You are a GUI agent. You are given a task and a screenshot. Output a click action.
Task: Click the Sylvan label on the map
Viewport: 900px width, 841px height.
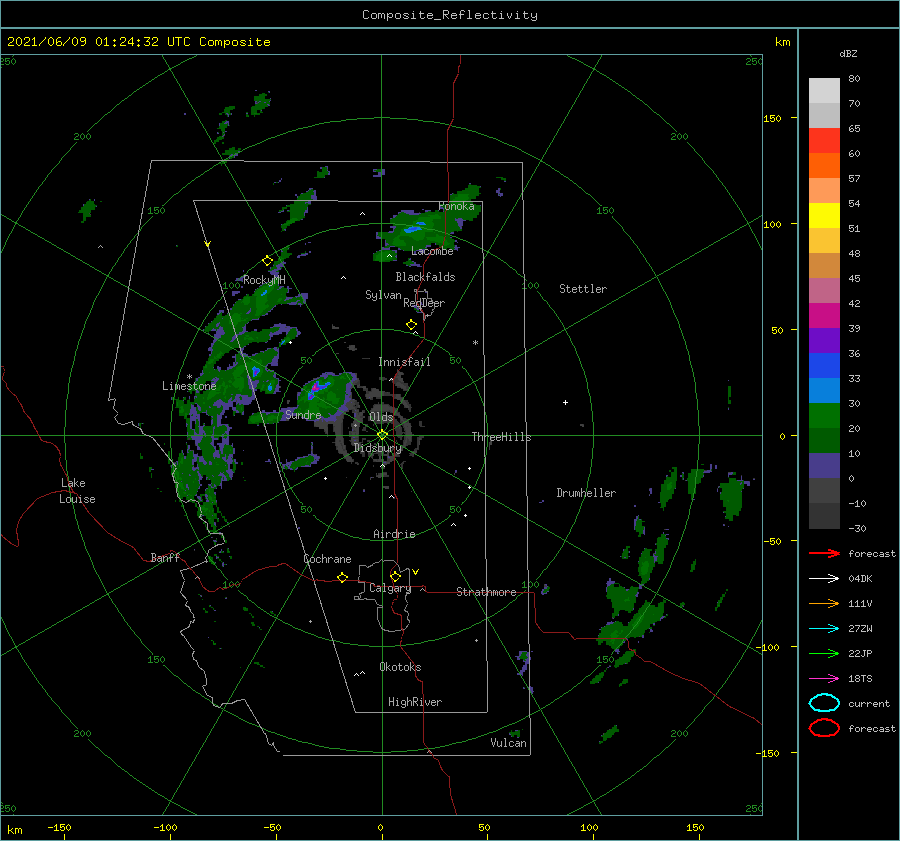pyautogui.click(x=383, y=295)
